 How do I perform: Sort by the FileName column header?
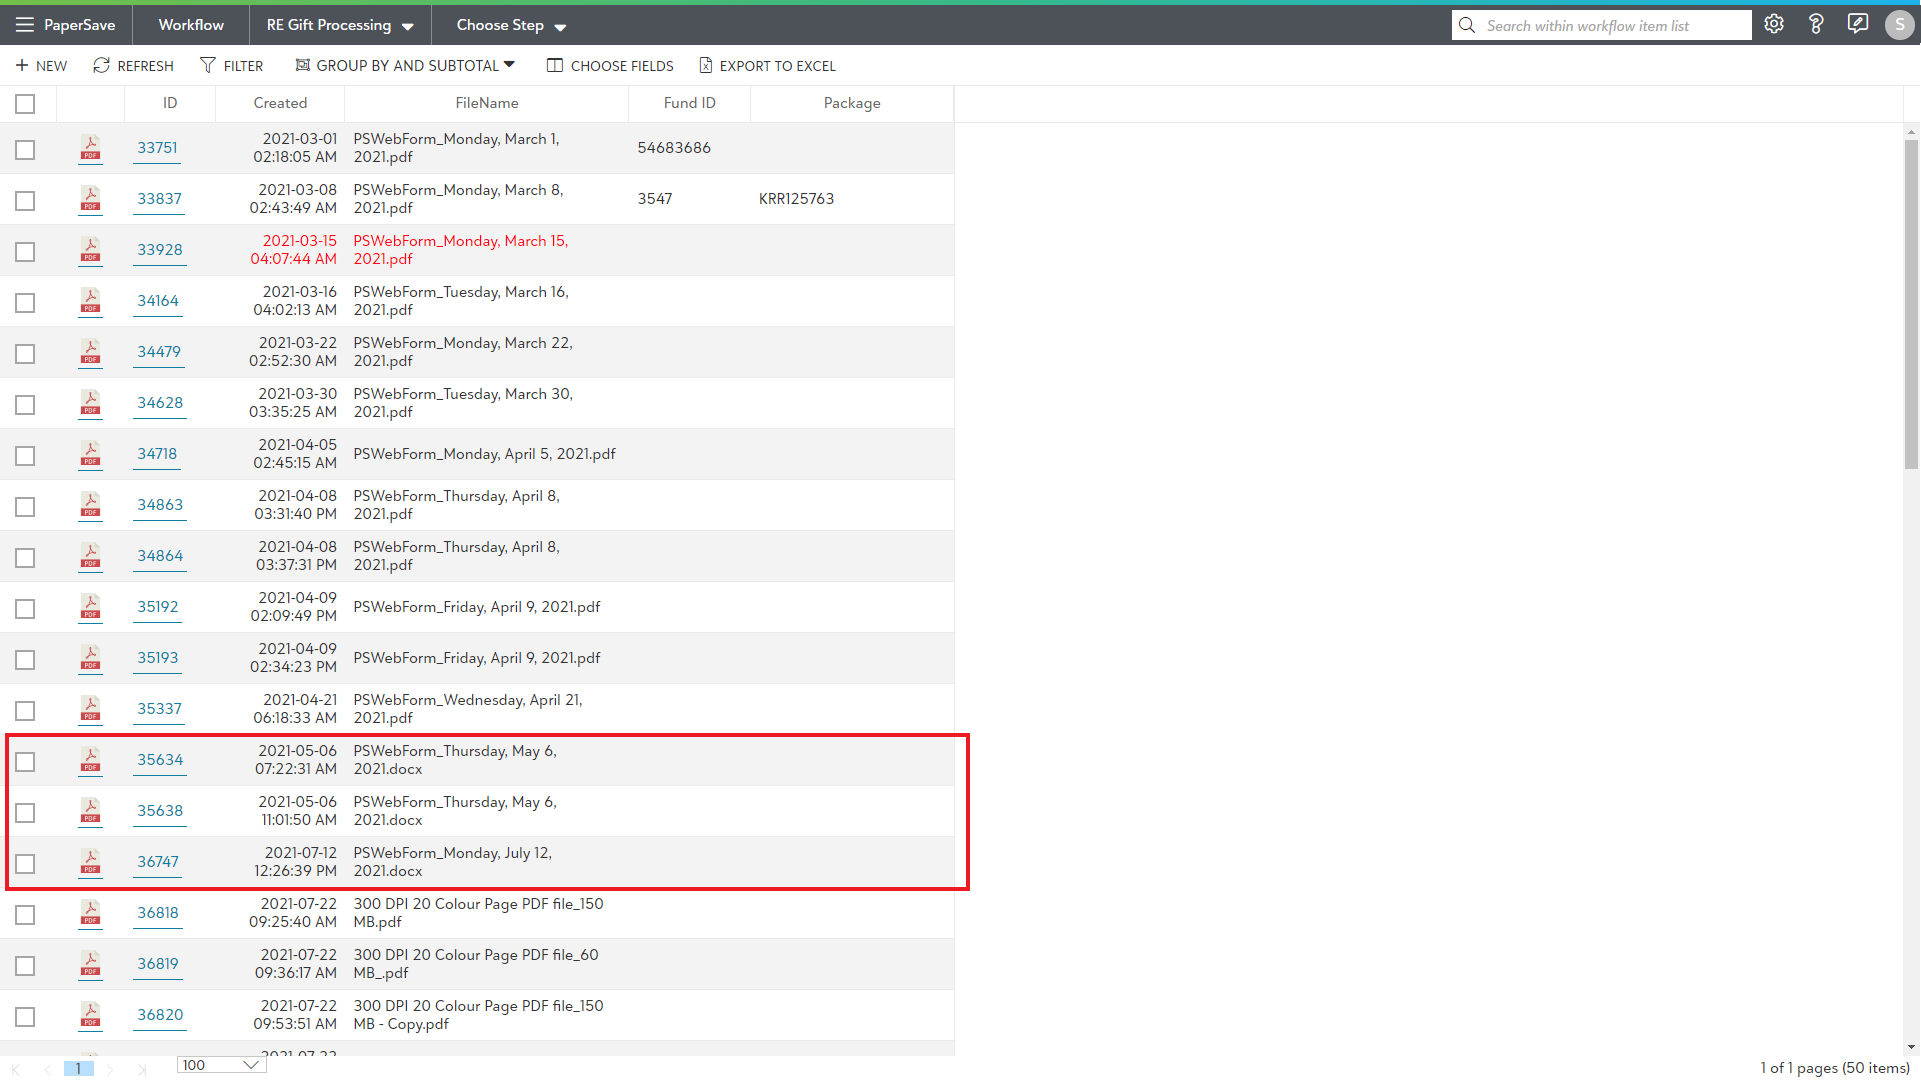(x=486, y=103)
